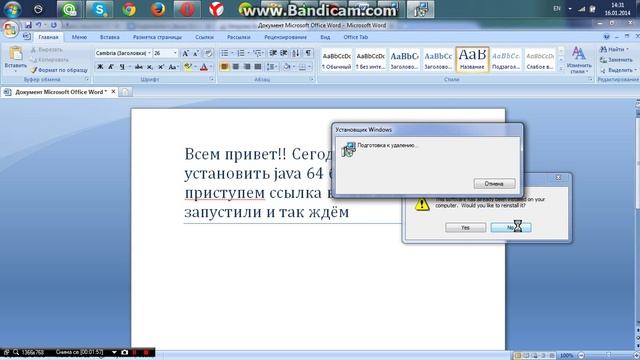
Task: Open the Шрифт group dialog launcher
Action: (211, 80)
